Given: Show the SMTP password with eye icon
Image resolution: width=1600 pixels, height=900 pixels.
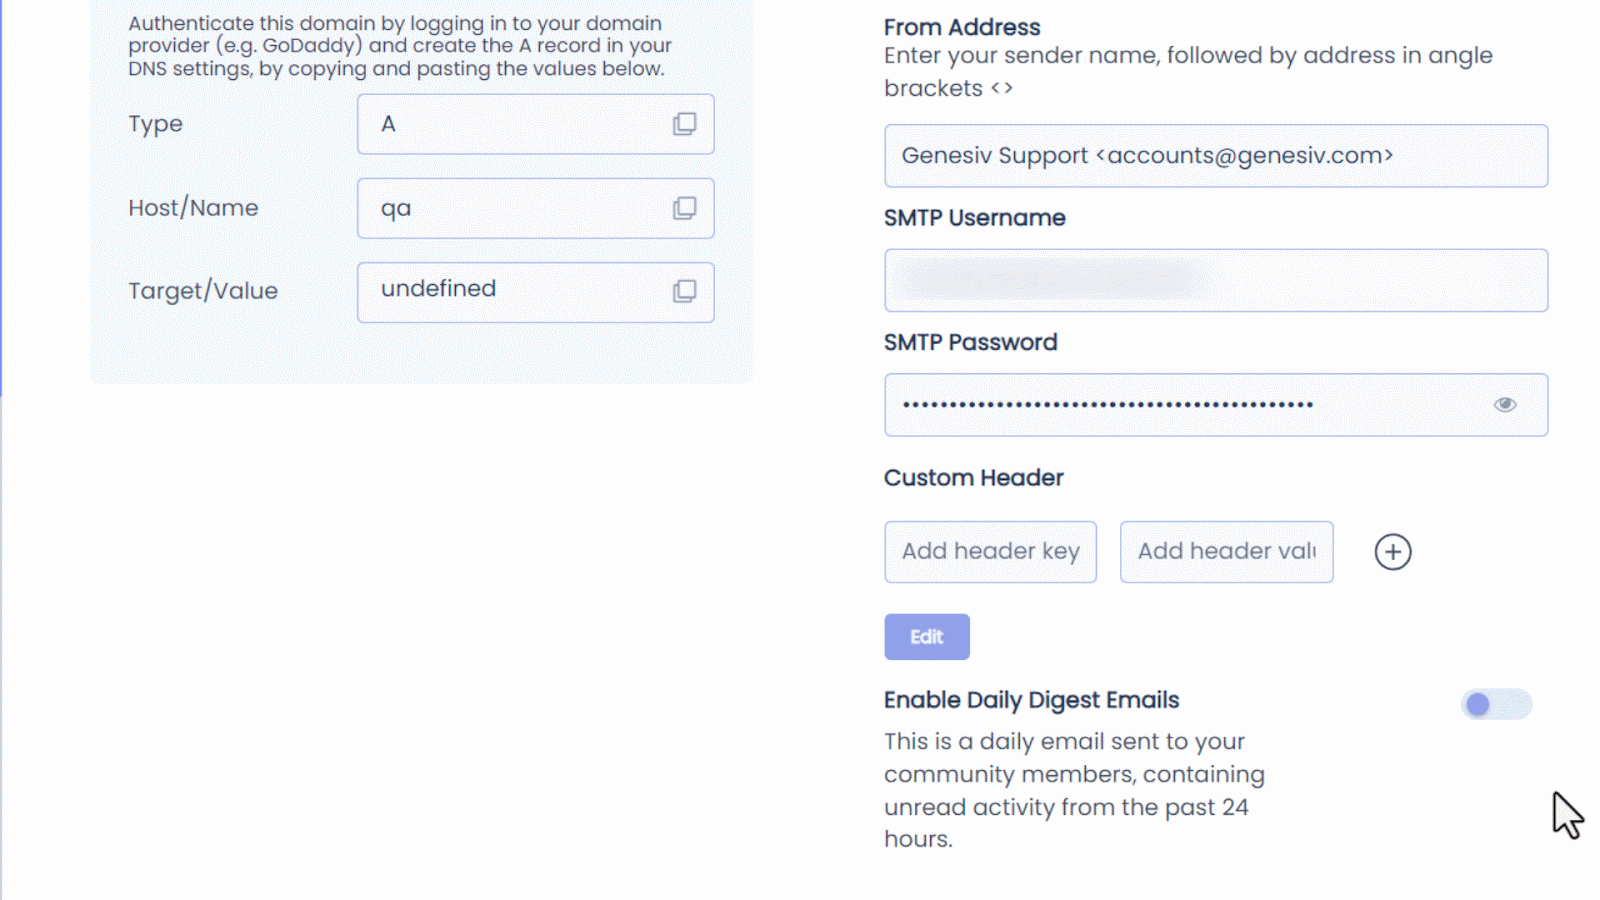Looking at the screenshot, I should 1505,405.
